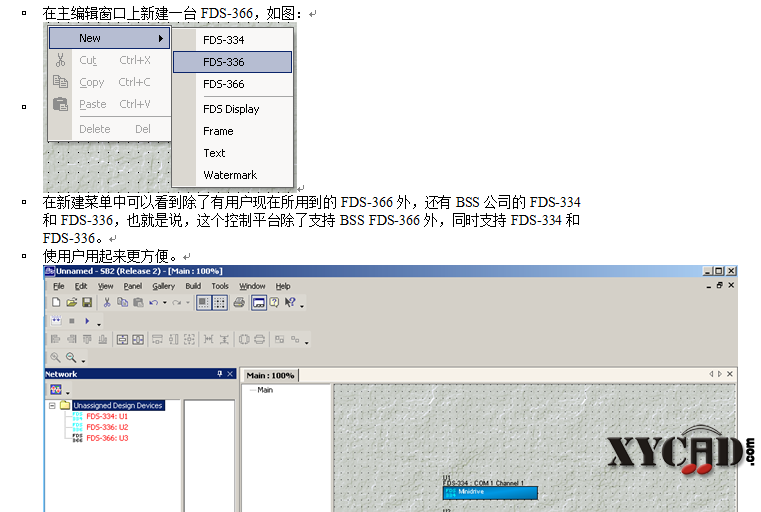Select FDS-366: U3 in network tree
761x512 pixels.
tap(107, 438)
